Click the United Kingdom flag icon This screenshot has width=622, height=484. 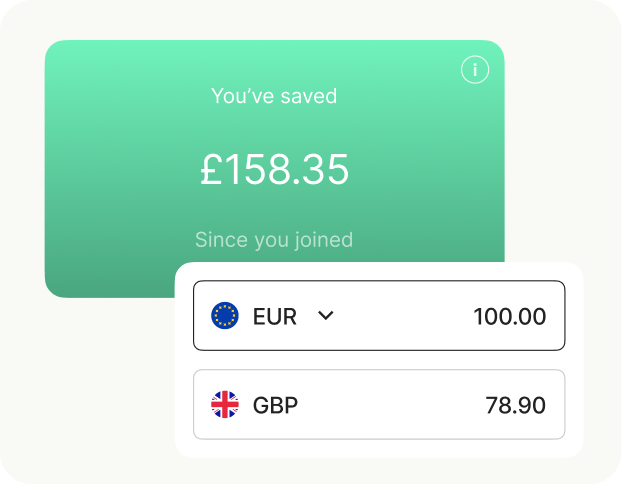(x=225, y=405)
